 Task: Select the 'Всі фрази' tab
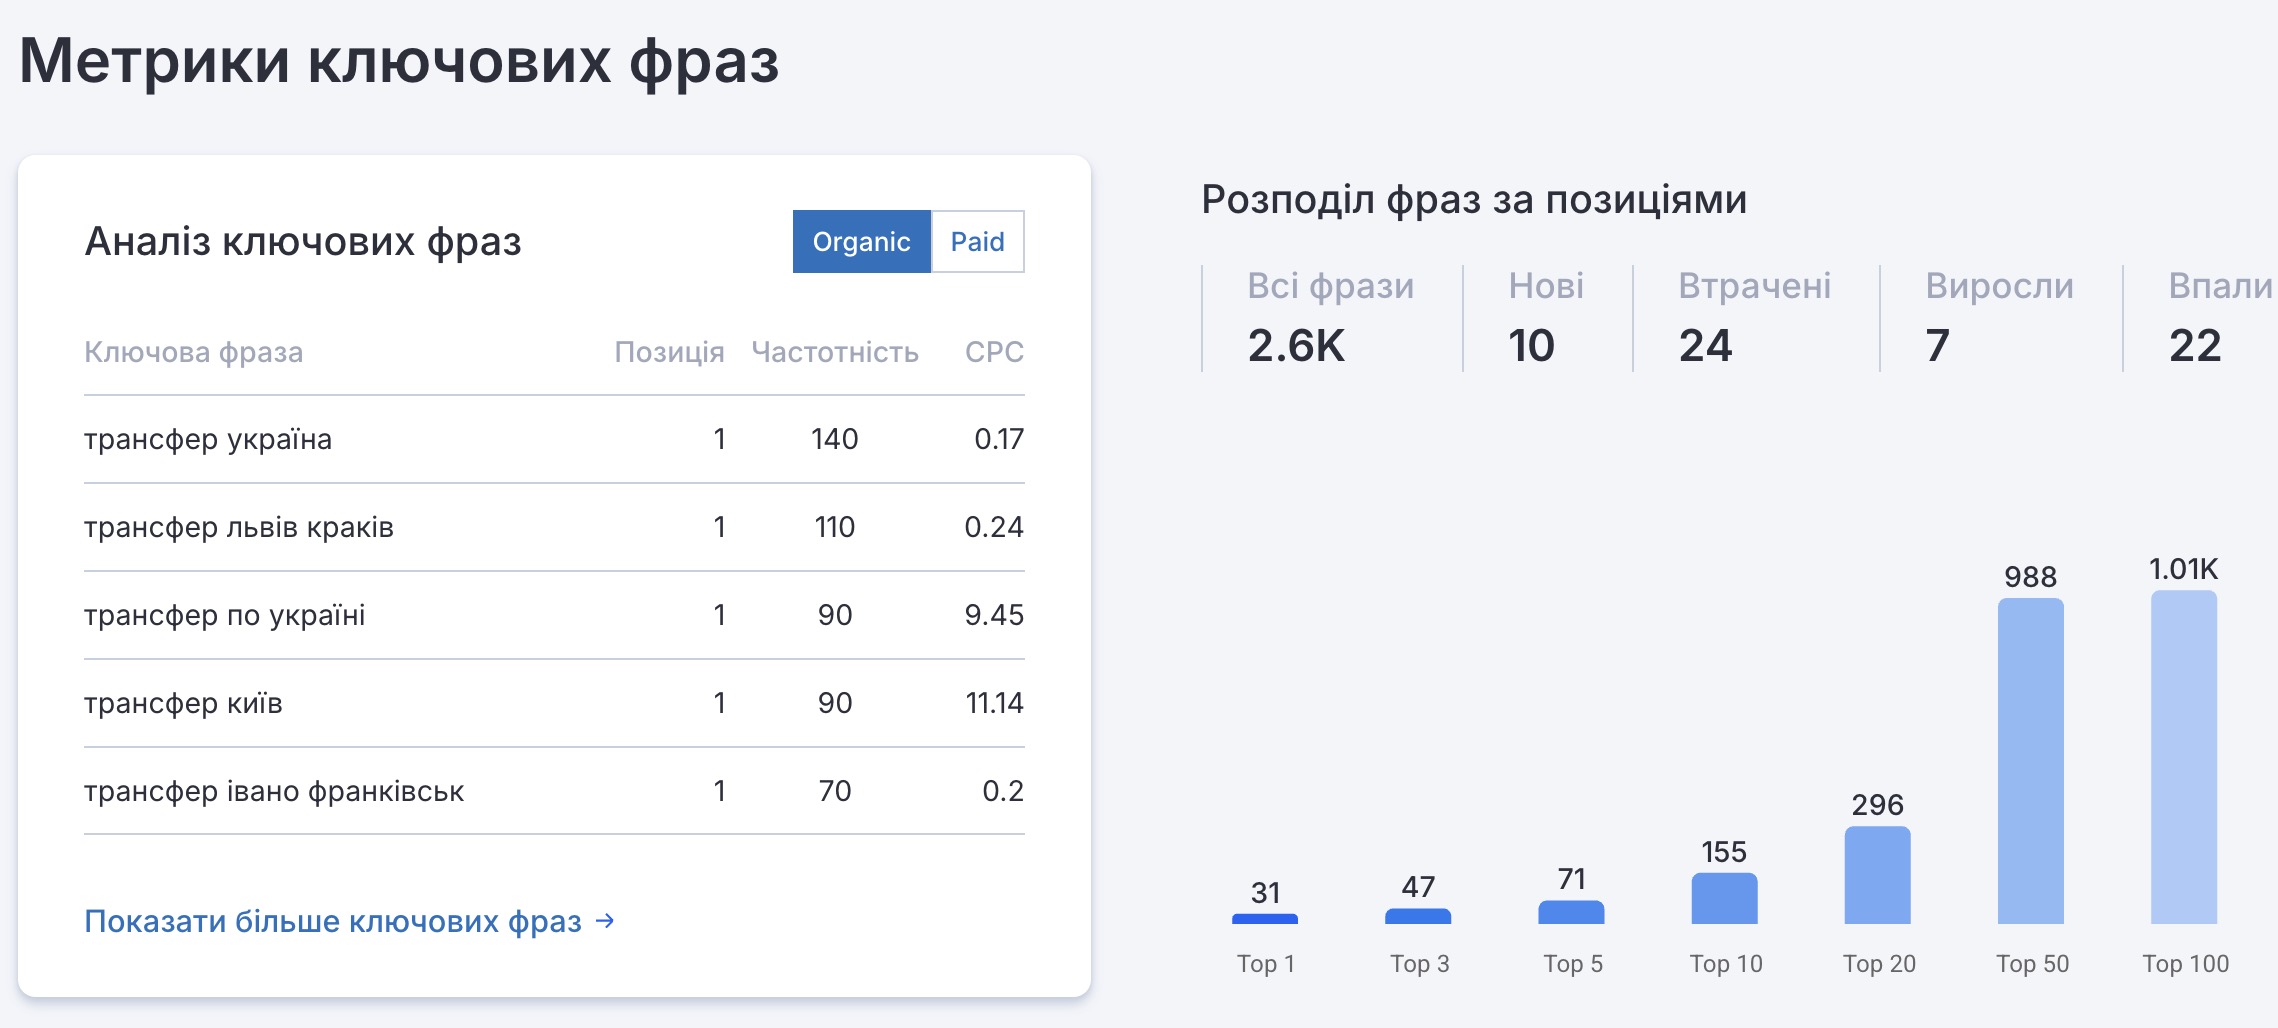[x=1329, y=317]
